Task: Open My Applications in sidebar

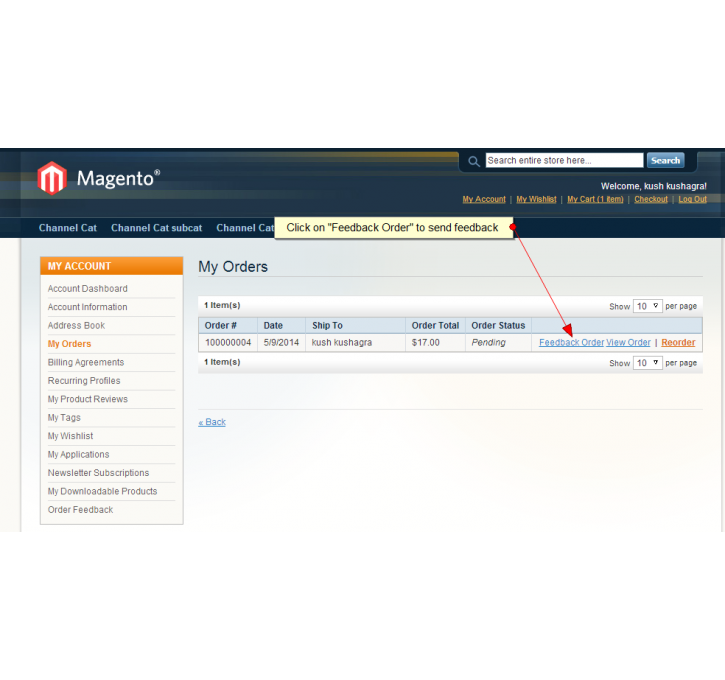Action: tap(79, 454)
